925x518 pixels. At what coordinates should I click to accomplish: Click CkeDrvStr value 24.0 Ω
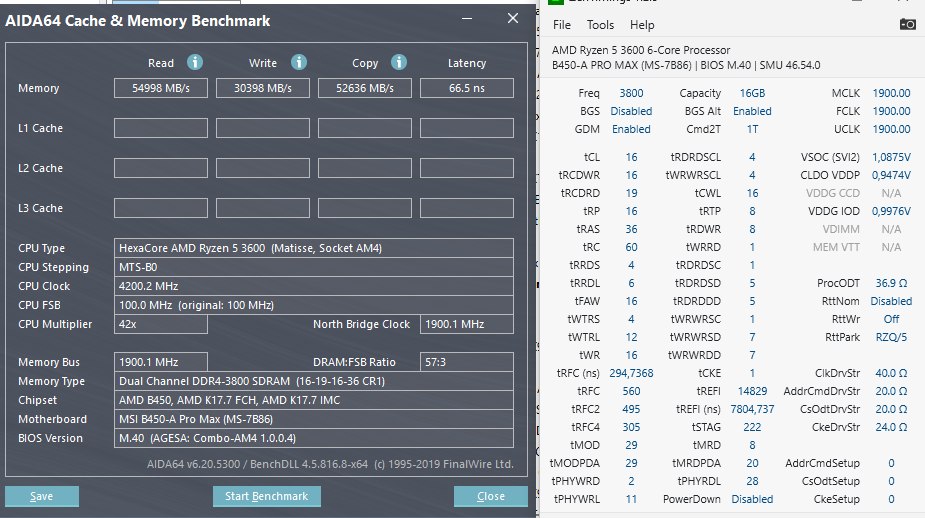[x=891, y=427]
